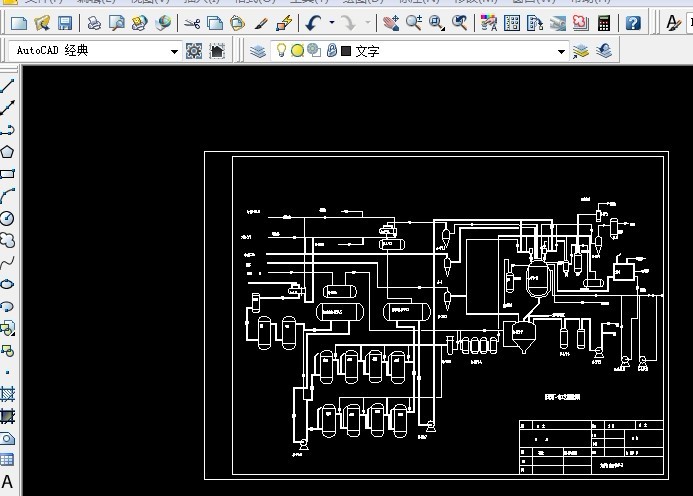The image size is (693, 496).
Task: Open the 文字 layer dropdown list
Action: pyautogui.click(x=561, y=51)
